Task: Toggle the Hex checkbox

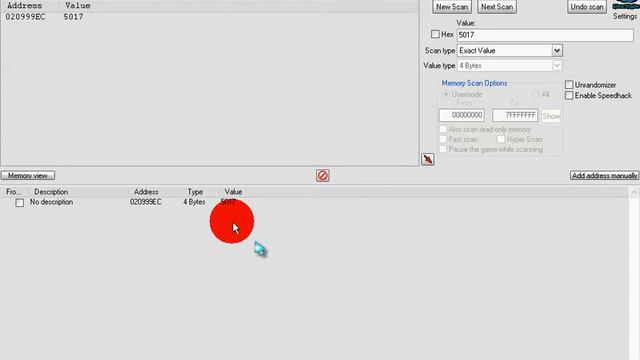Action: tap(436, 34)
